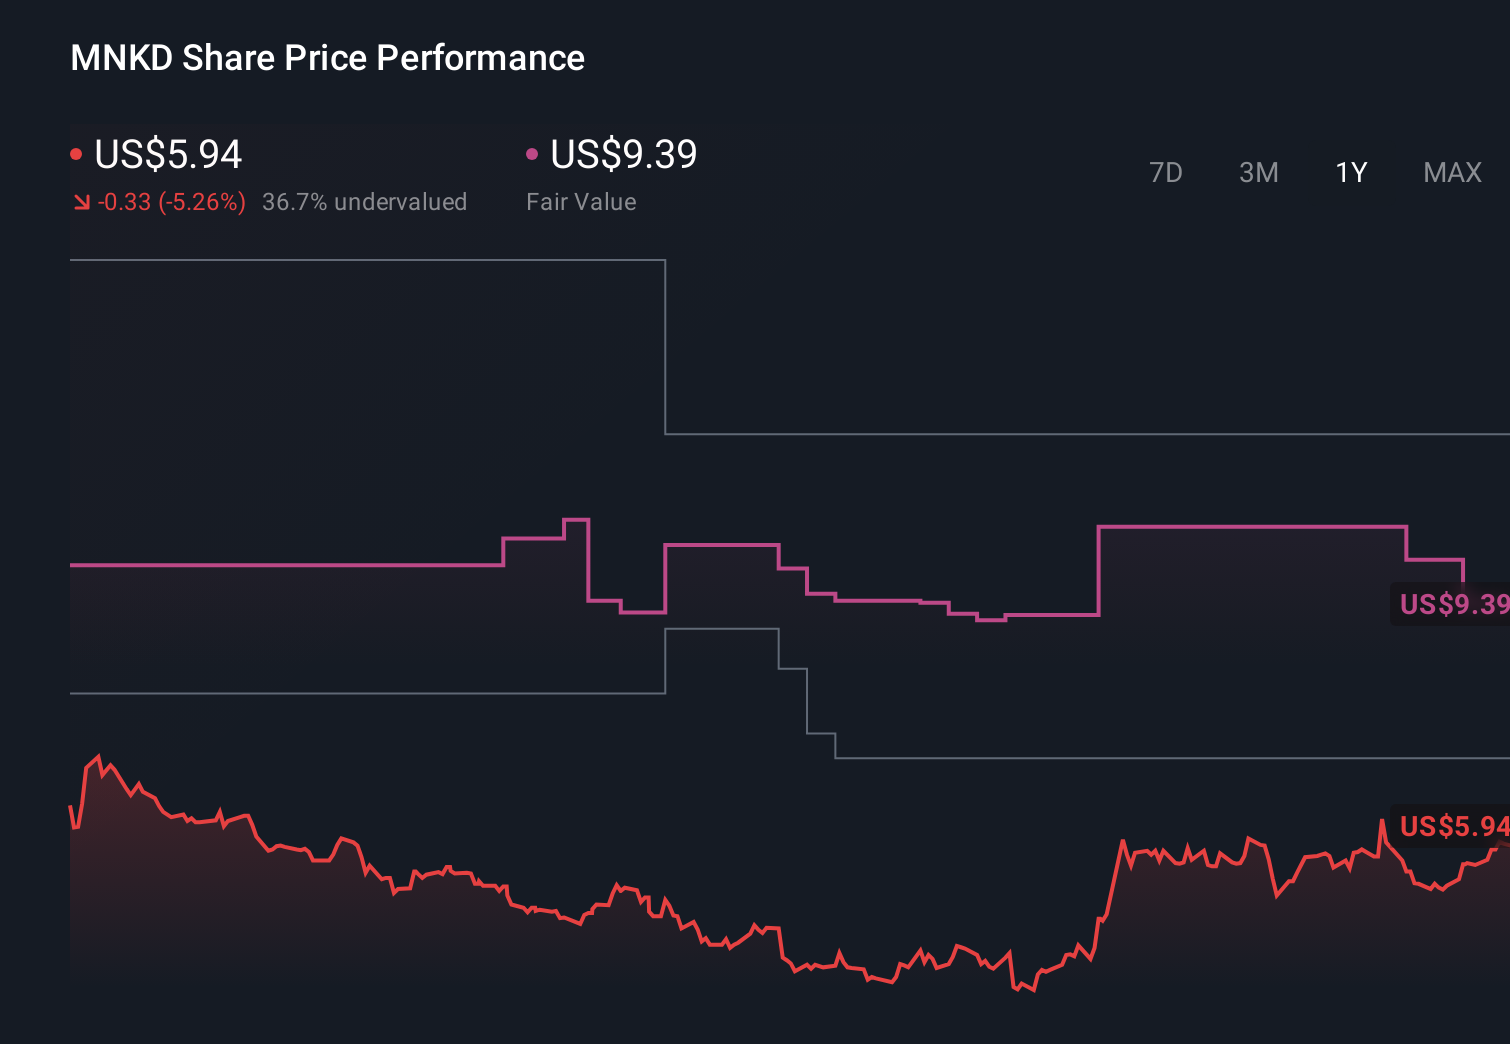This screenshot has width=1510, height=1044.
Task: Expand the US$9.39 Fair Value entry
Action: 623,155
